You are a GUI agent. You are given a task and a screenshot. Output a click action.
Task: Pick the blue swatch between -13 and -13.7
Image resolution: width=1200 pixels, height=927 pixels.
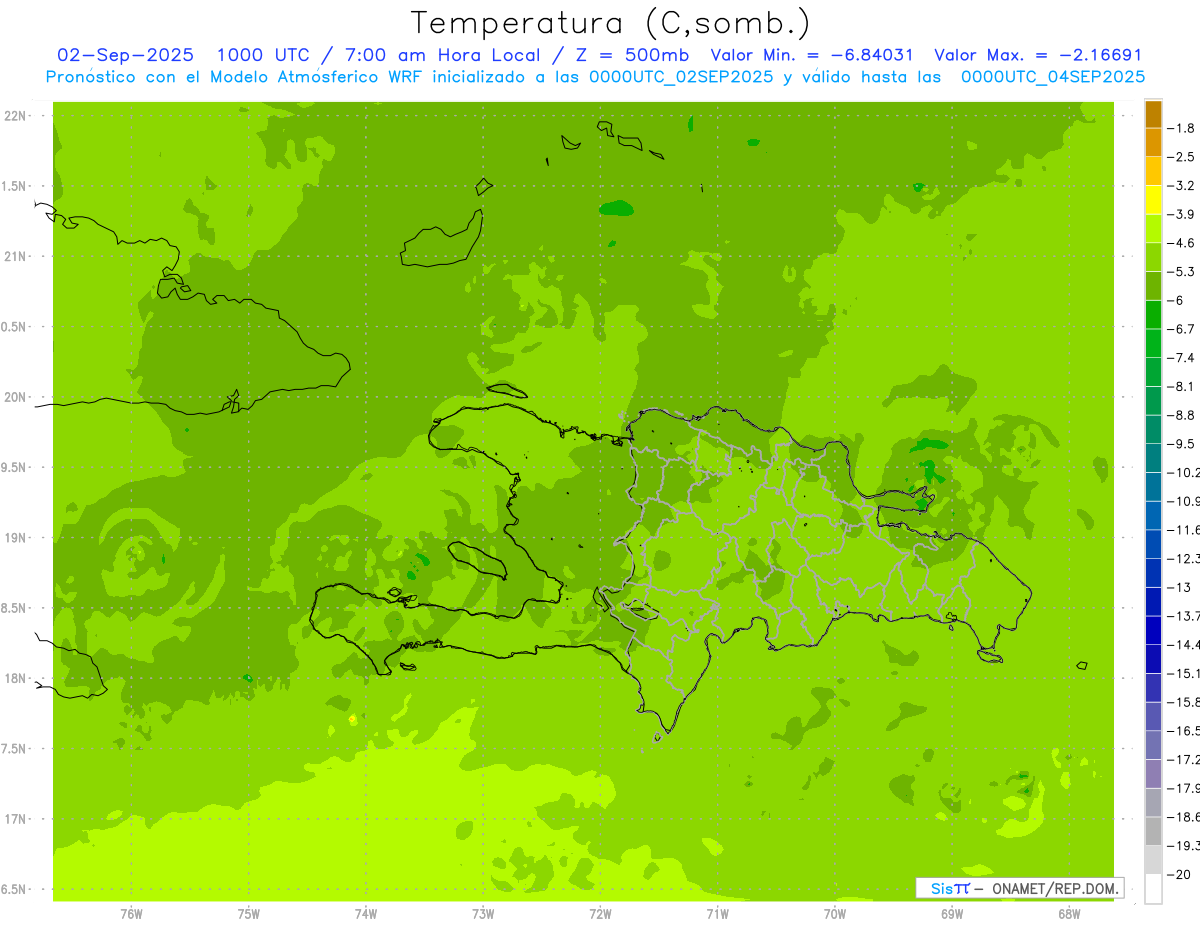pyautogui.click(x=1153, y=602)
